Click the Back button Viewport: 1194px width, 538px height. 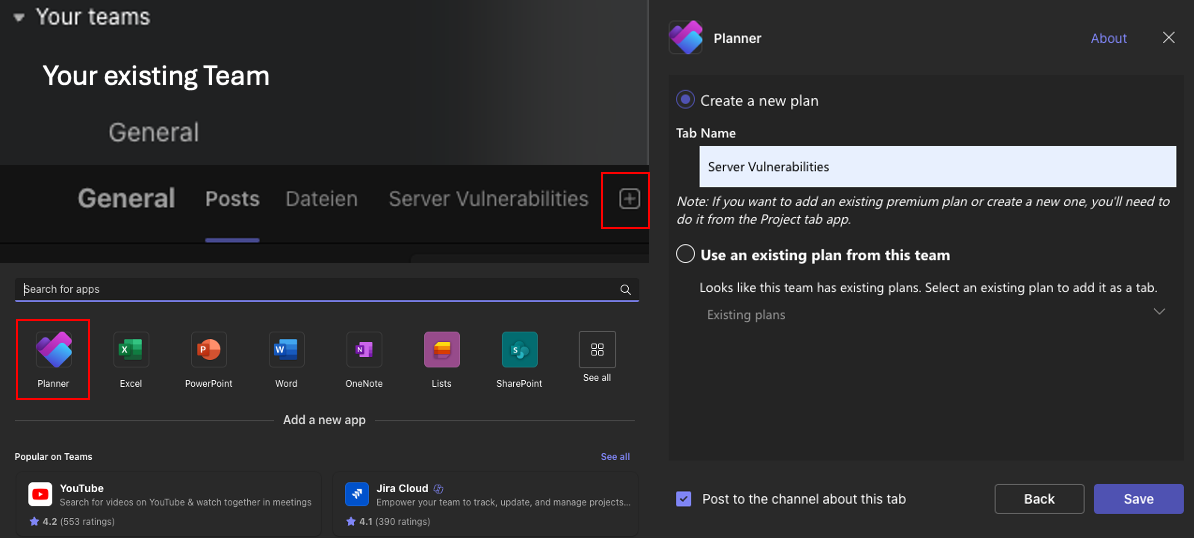(x=1039, y=499)
